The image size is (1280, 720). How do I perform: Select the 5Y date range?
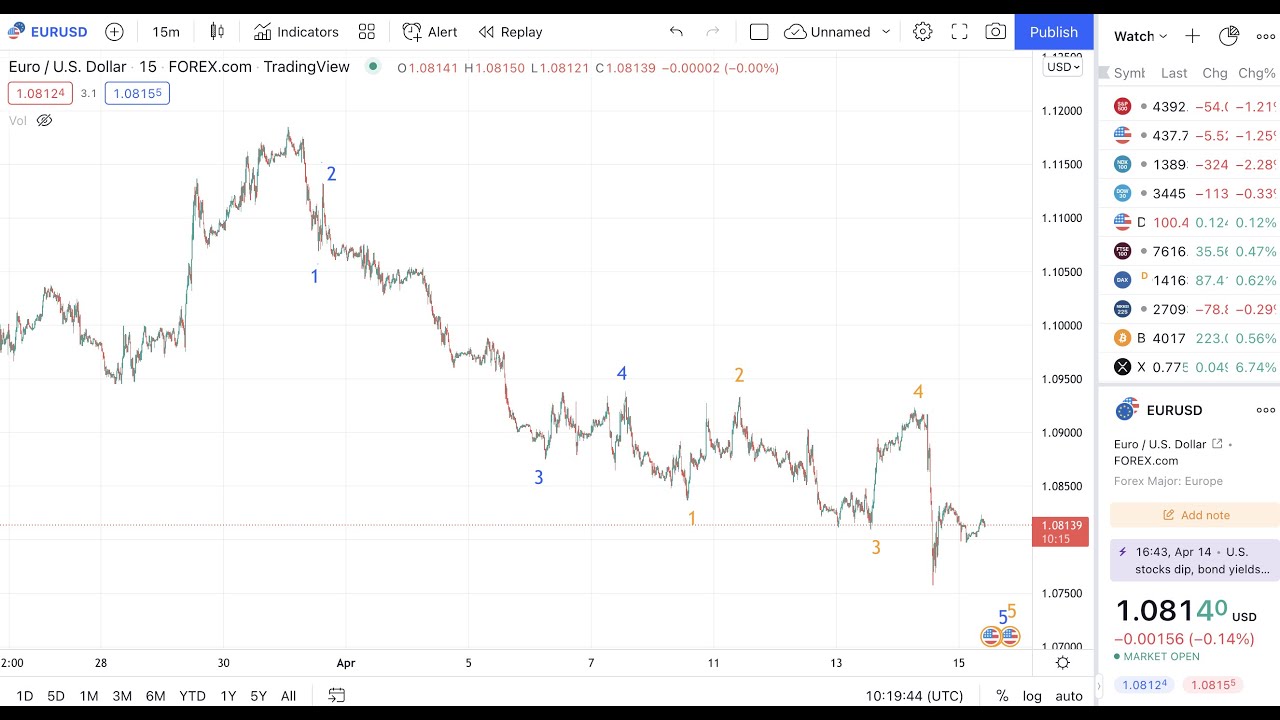[258, 696]
